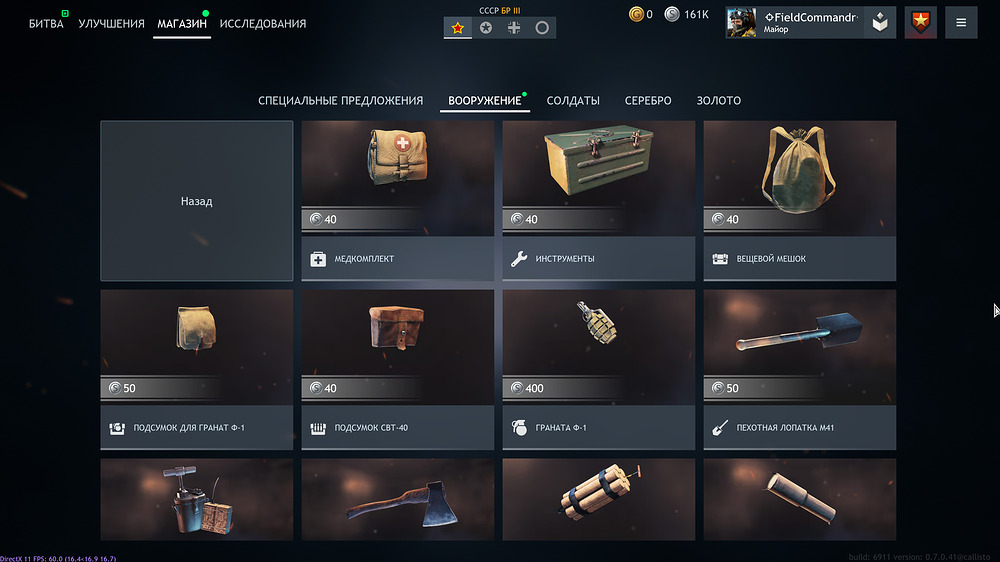Click the rank emblem beside FieldCommandr
The image size is (1000, 562).
880,23
